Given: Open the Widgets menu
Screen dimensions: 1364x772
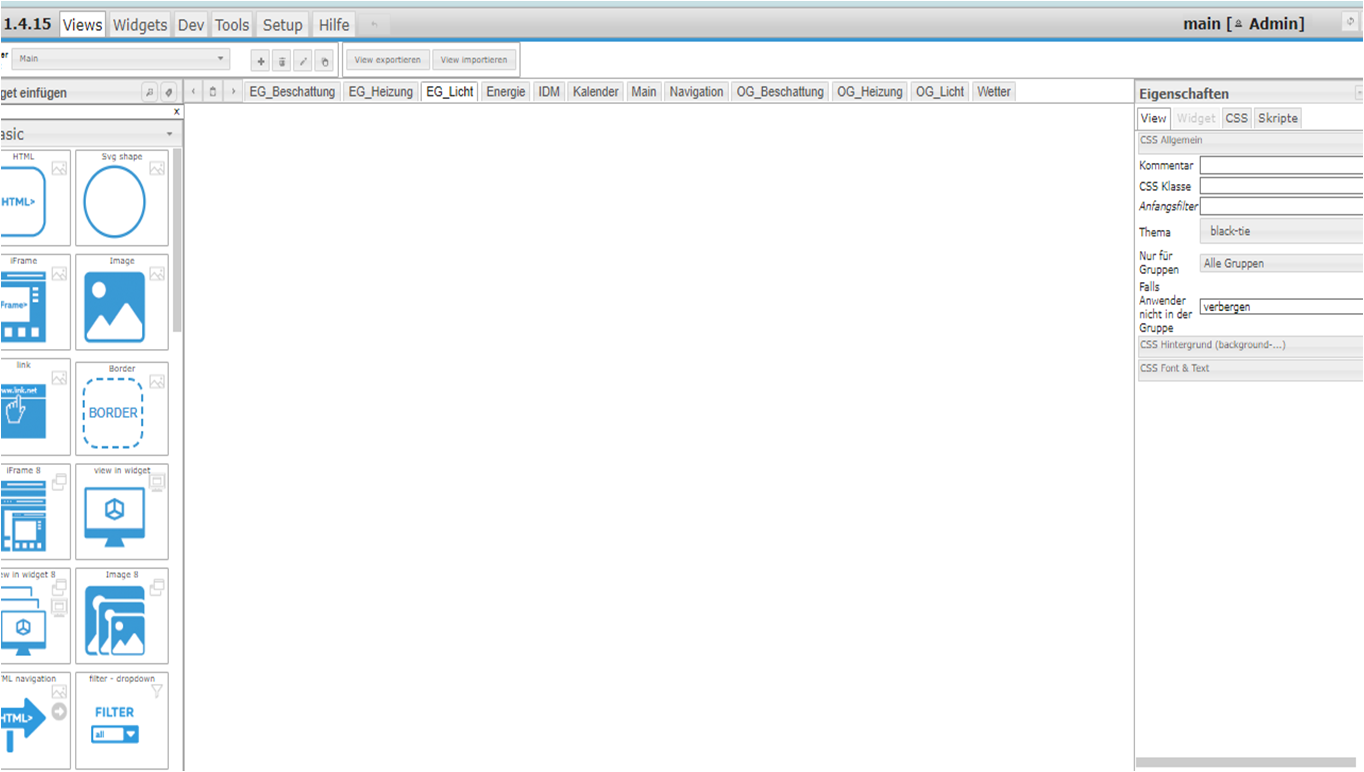Looking at the screenshot, I should coord(140,25).
